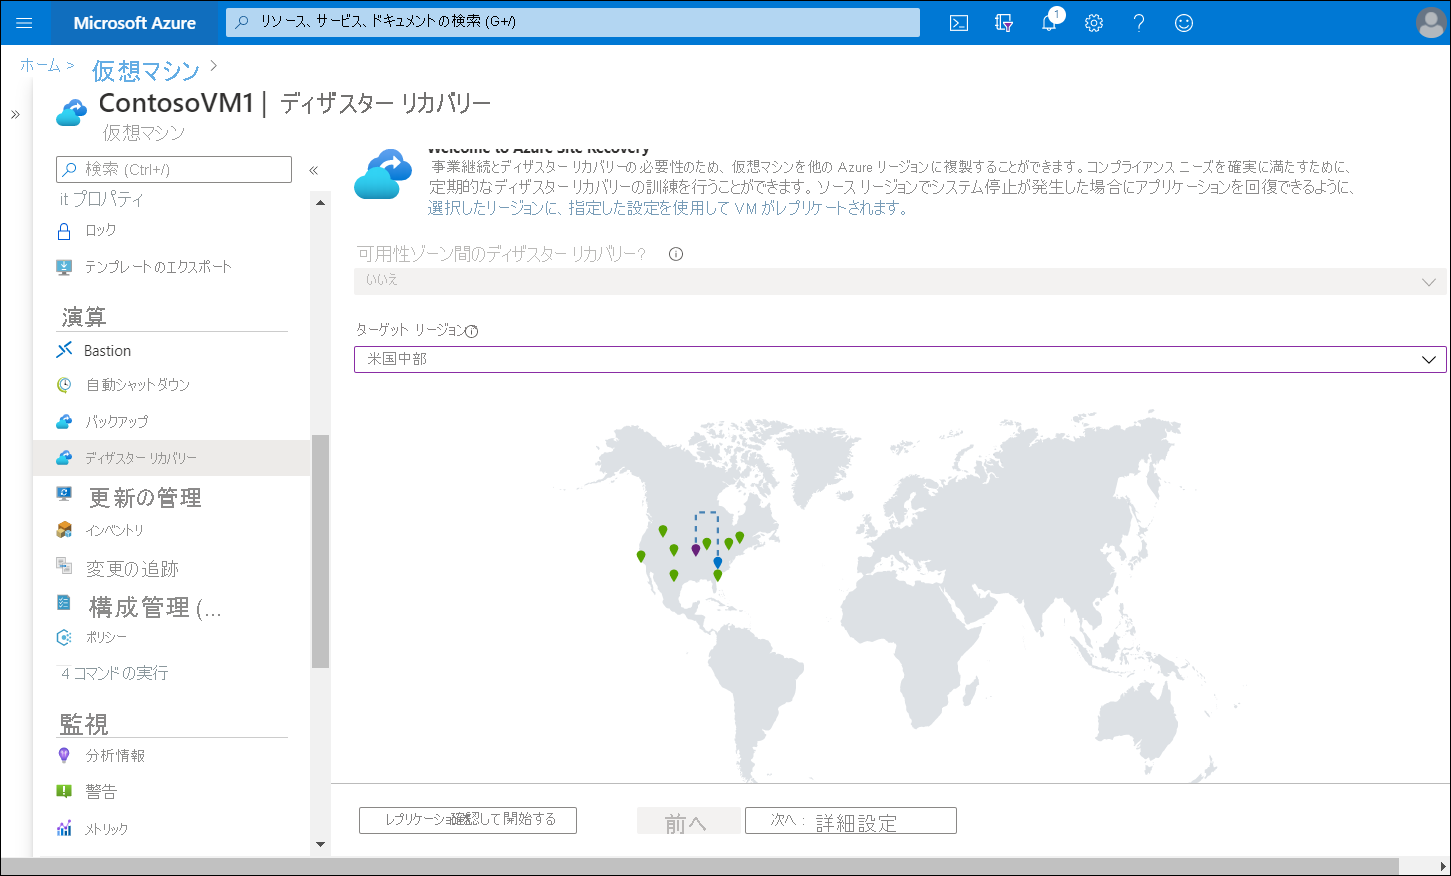Viewport: 1451px width, 876px height.
Task: Open 自動シャットダウン menu item
Action: (x=137, y=385)
